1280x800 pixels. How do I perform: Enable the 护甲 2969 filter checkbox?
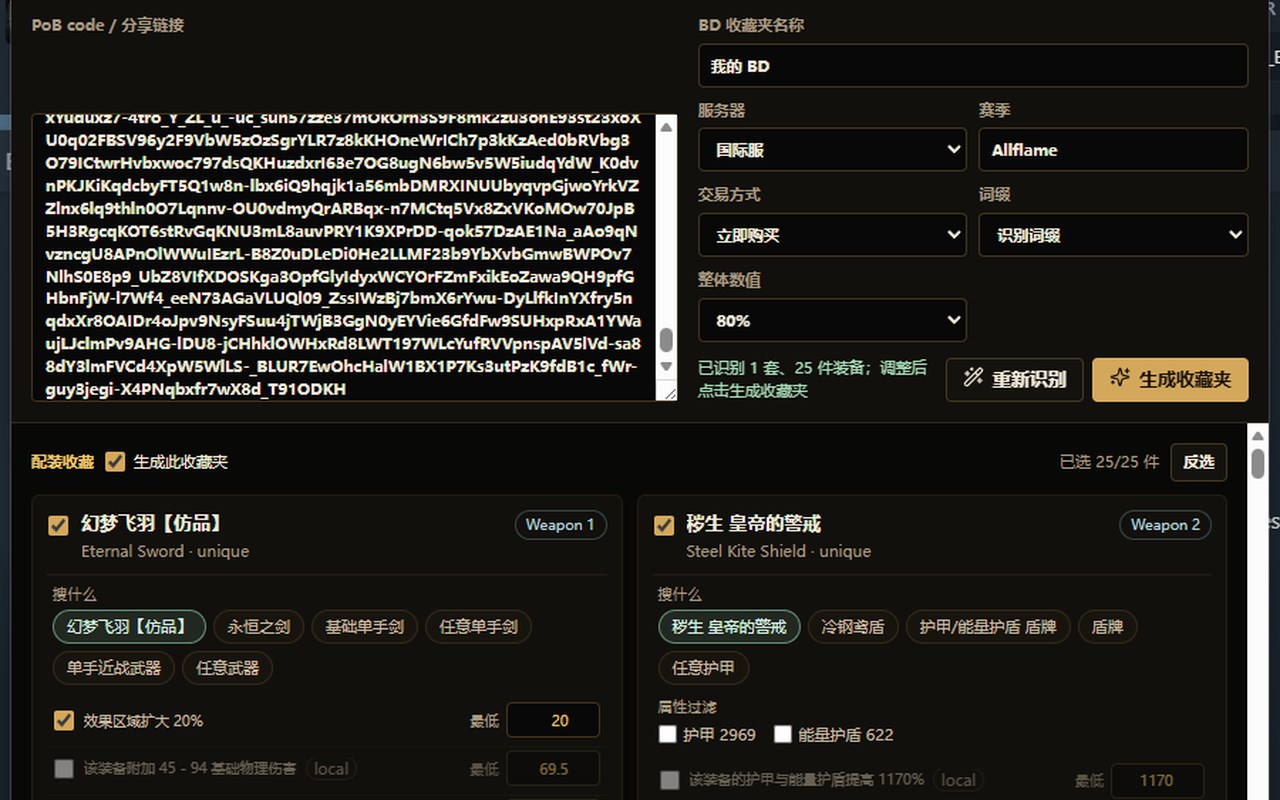[668, 734]
